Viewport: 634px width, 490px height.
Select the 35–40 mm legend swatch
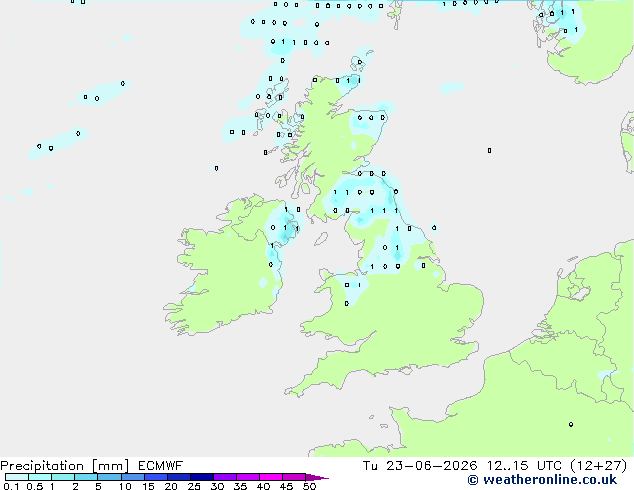(x=248, y=477)
